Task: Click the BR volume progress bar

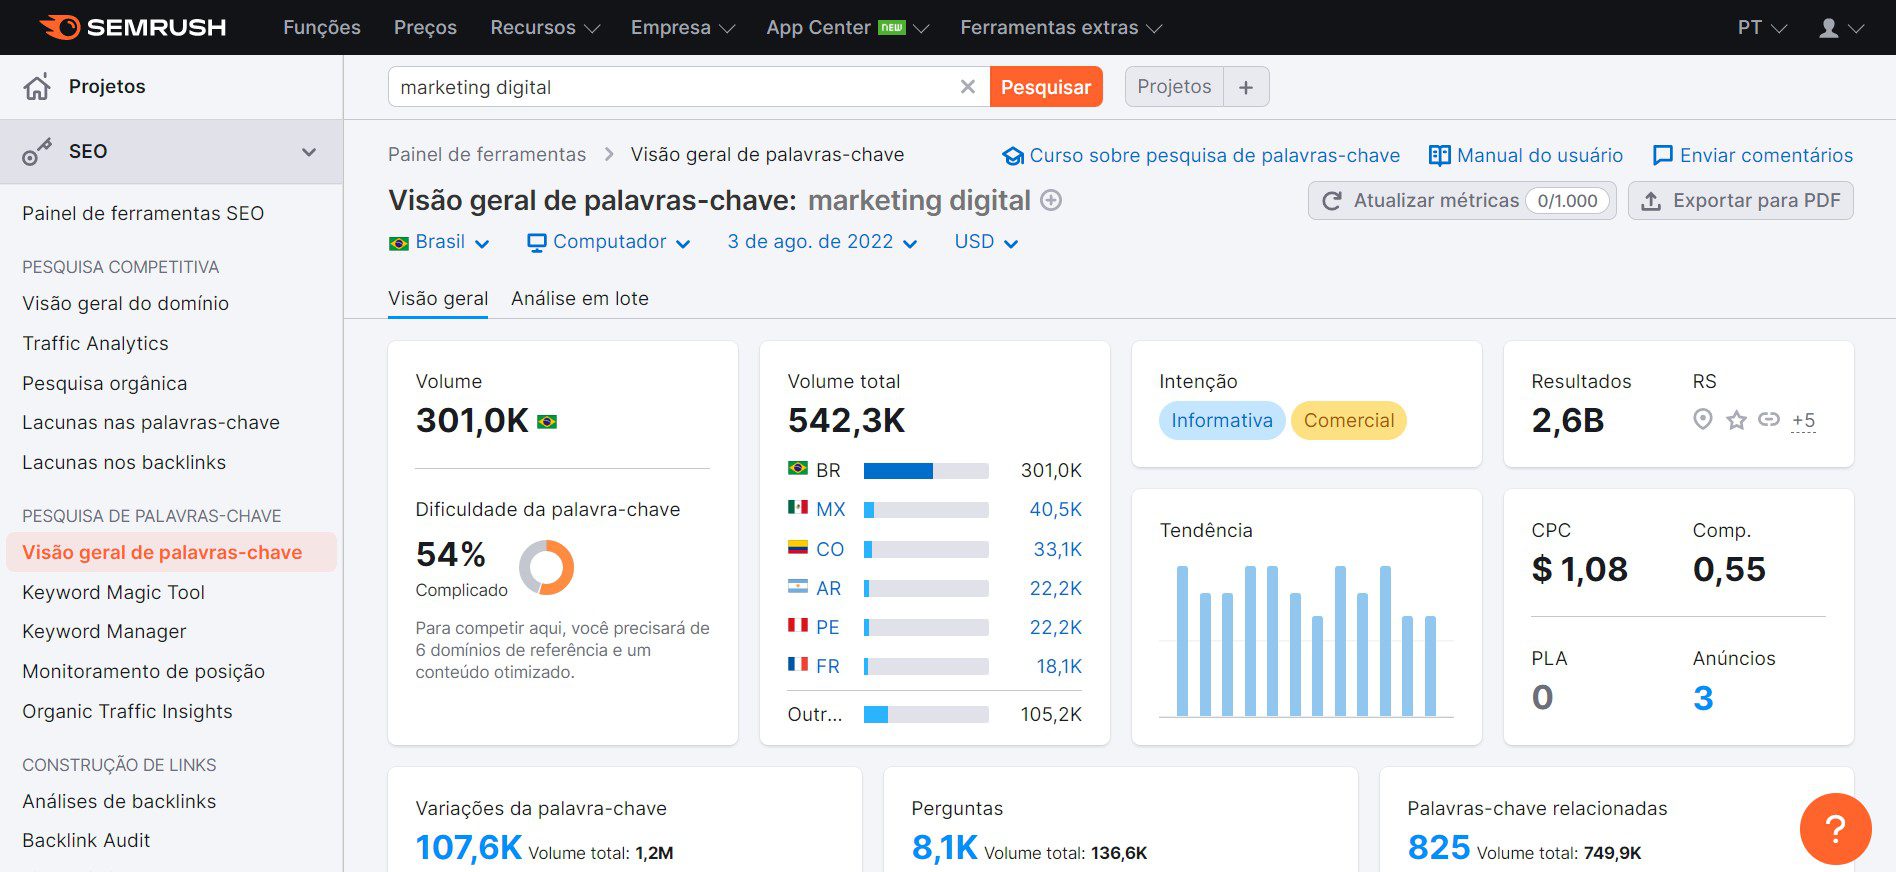Action: (x=926, y=471)
